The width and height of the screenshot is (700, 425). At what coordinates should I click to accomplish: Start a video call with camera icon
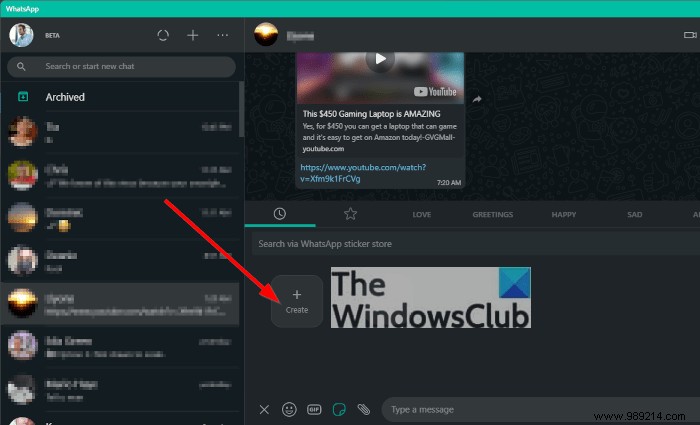click(690, 35)
